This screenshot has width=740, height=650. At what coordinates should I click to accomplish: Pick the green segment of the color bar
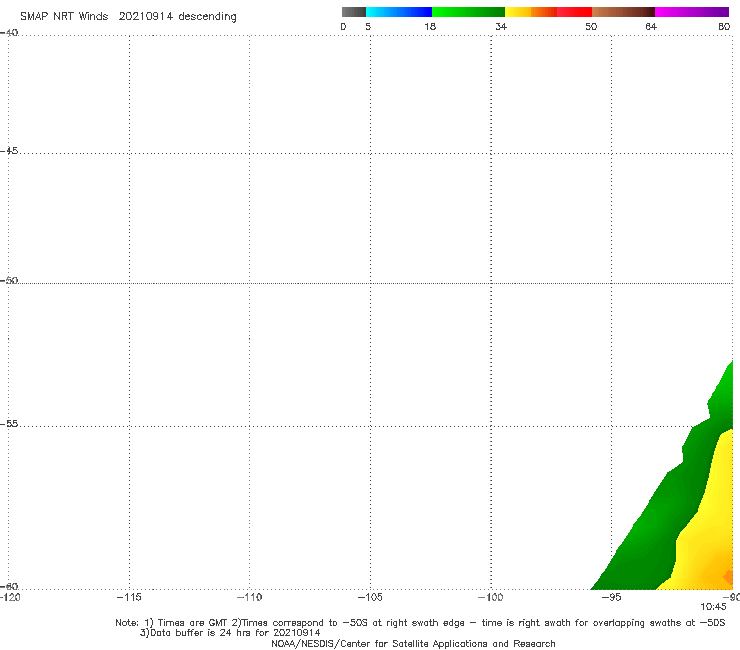coord(468,12)
